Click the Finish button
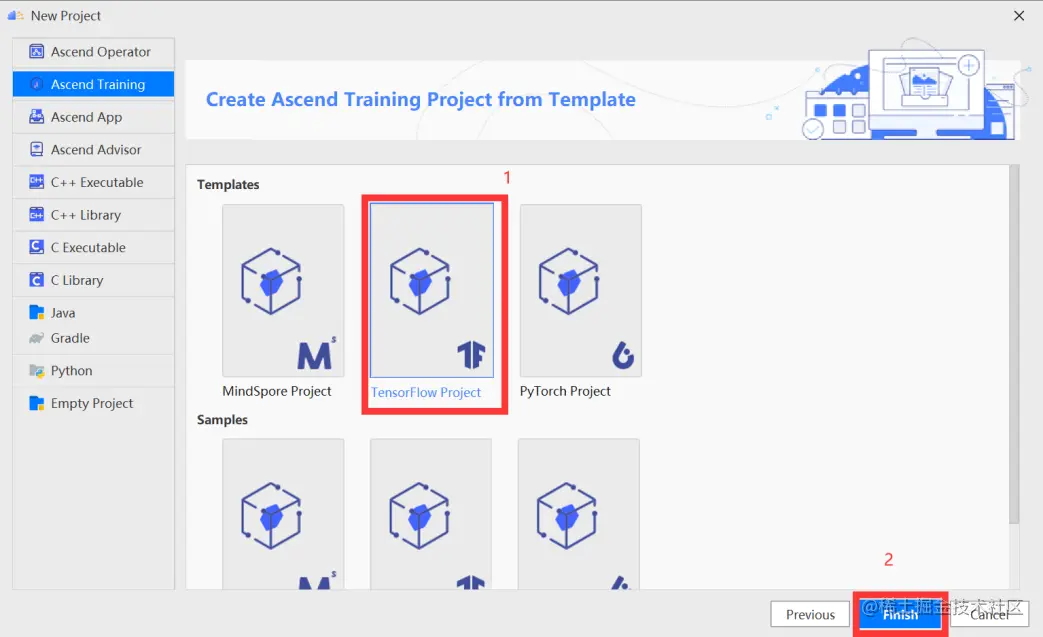Image resolution: width=1043 pixels, height=637 pixels. point(900,614)
